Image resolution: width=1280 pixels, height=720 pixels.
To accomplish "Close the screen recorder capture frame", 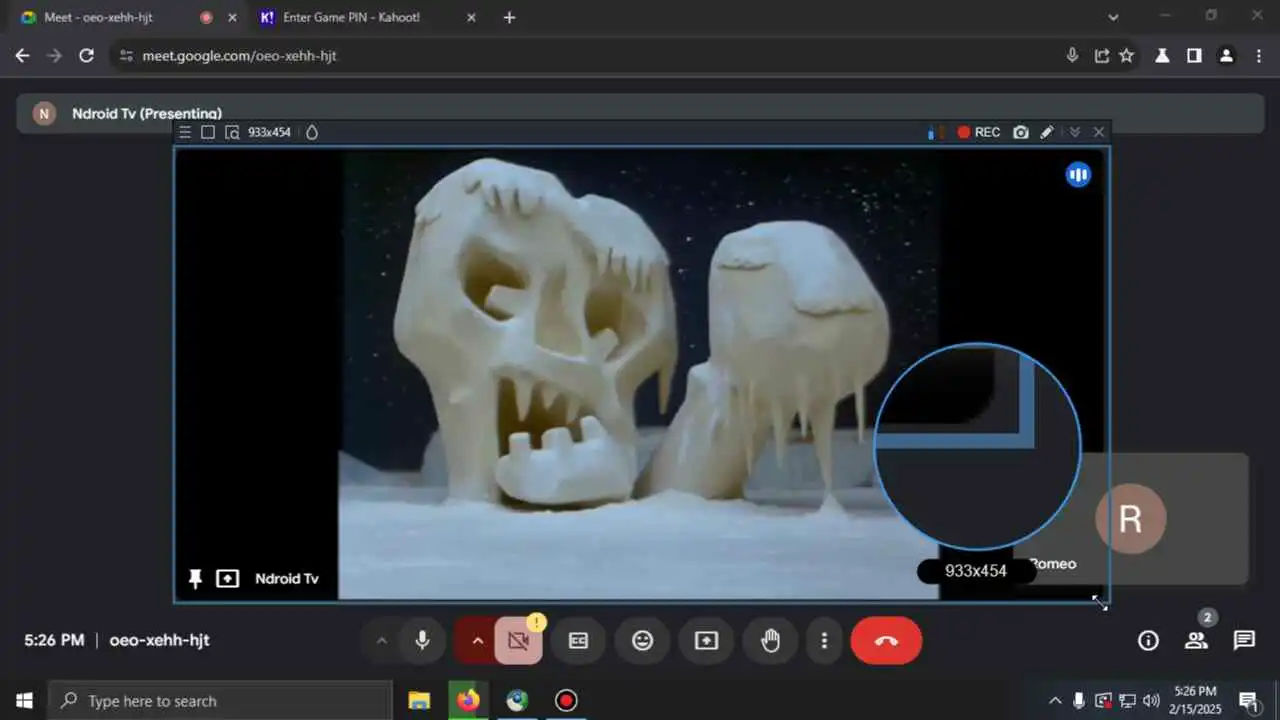I will coord(1099,132).
